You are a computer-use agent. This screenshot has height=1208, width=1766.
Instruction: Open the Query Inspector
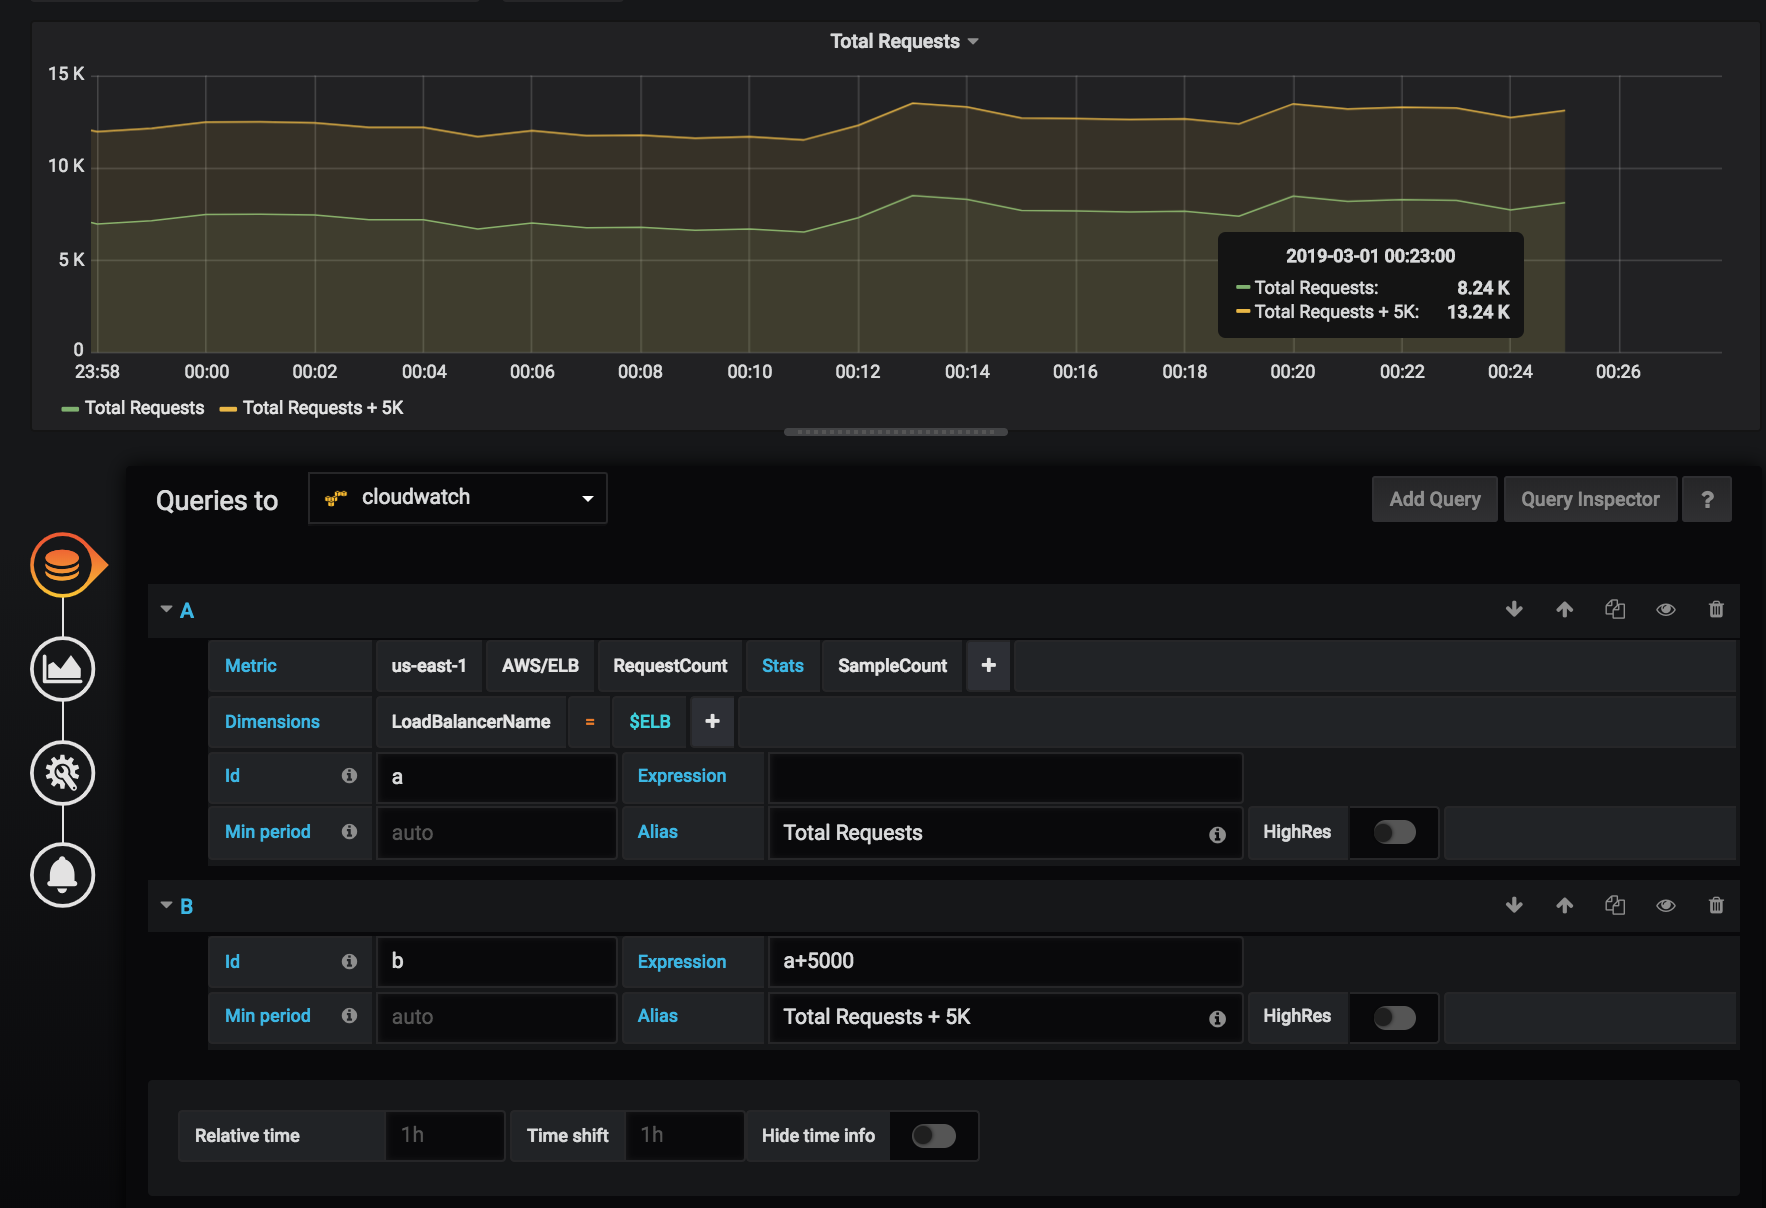click(1590, 499)
